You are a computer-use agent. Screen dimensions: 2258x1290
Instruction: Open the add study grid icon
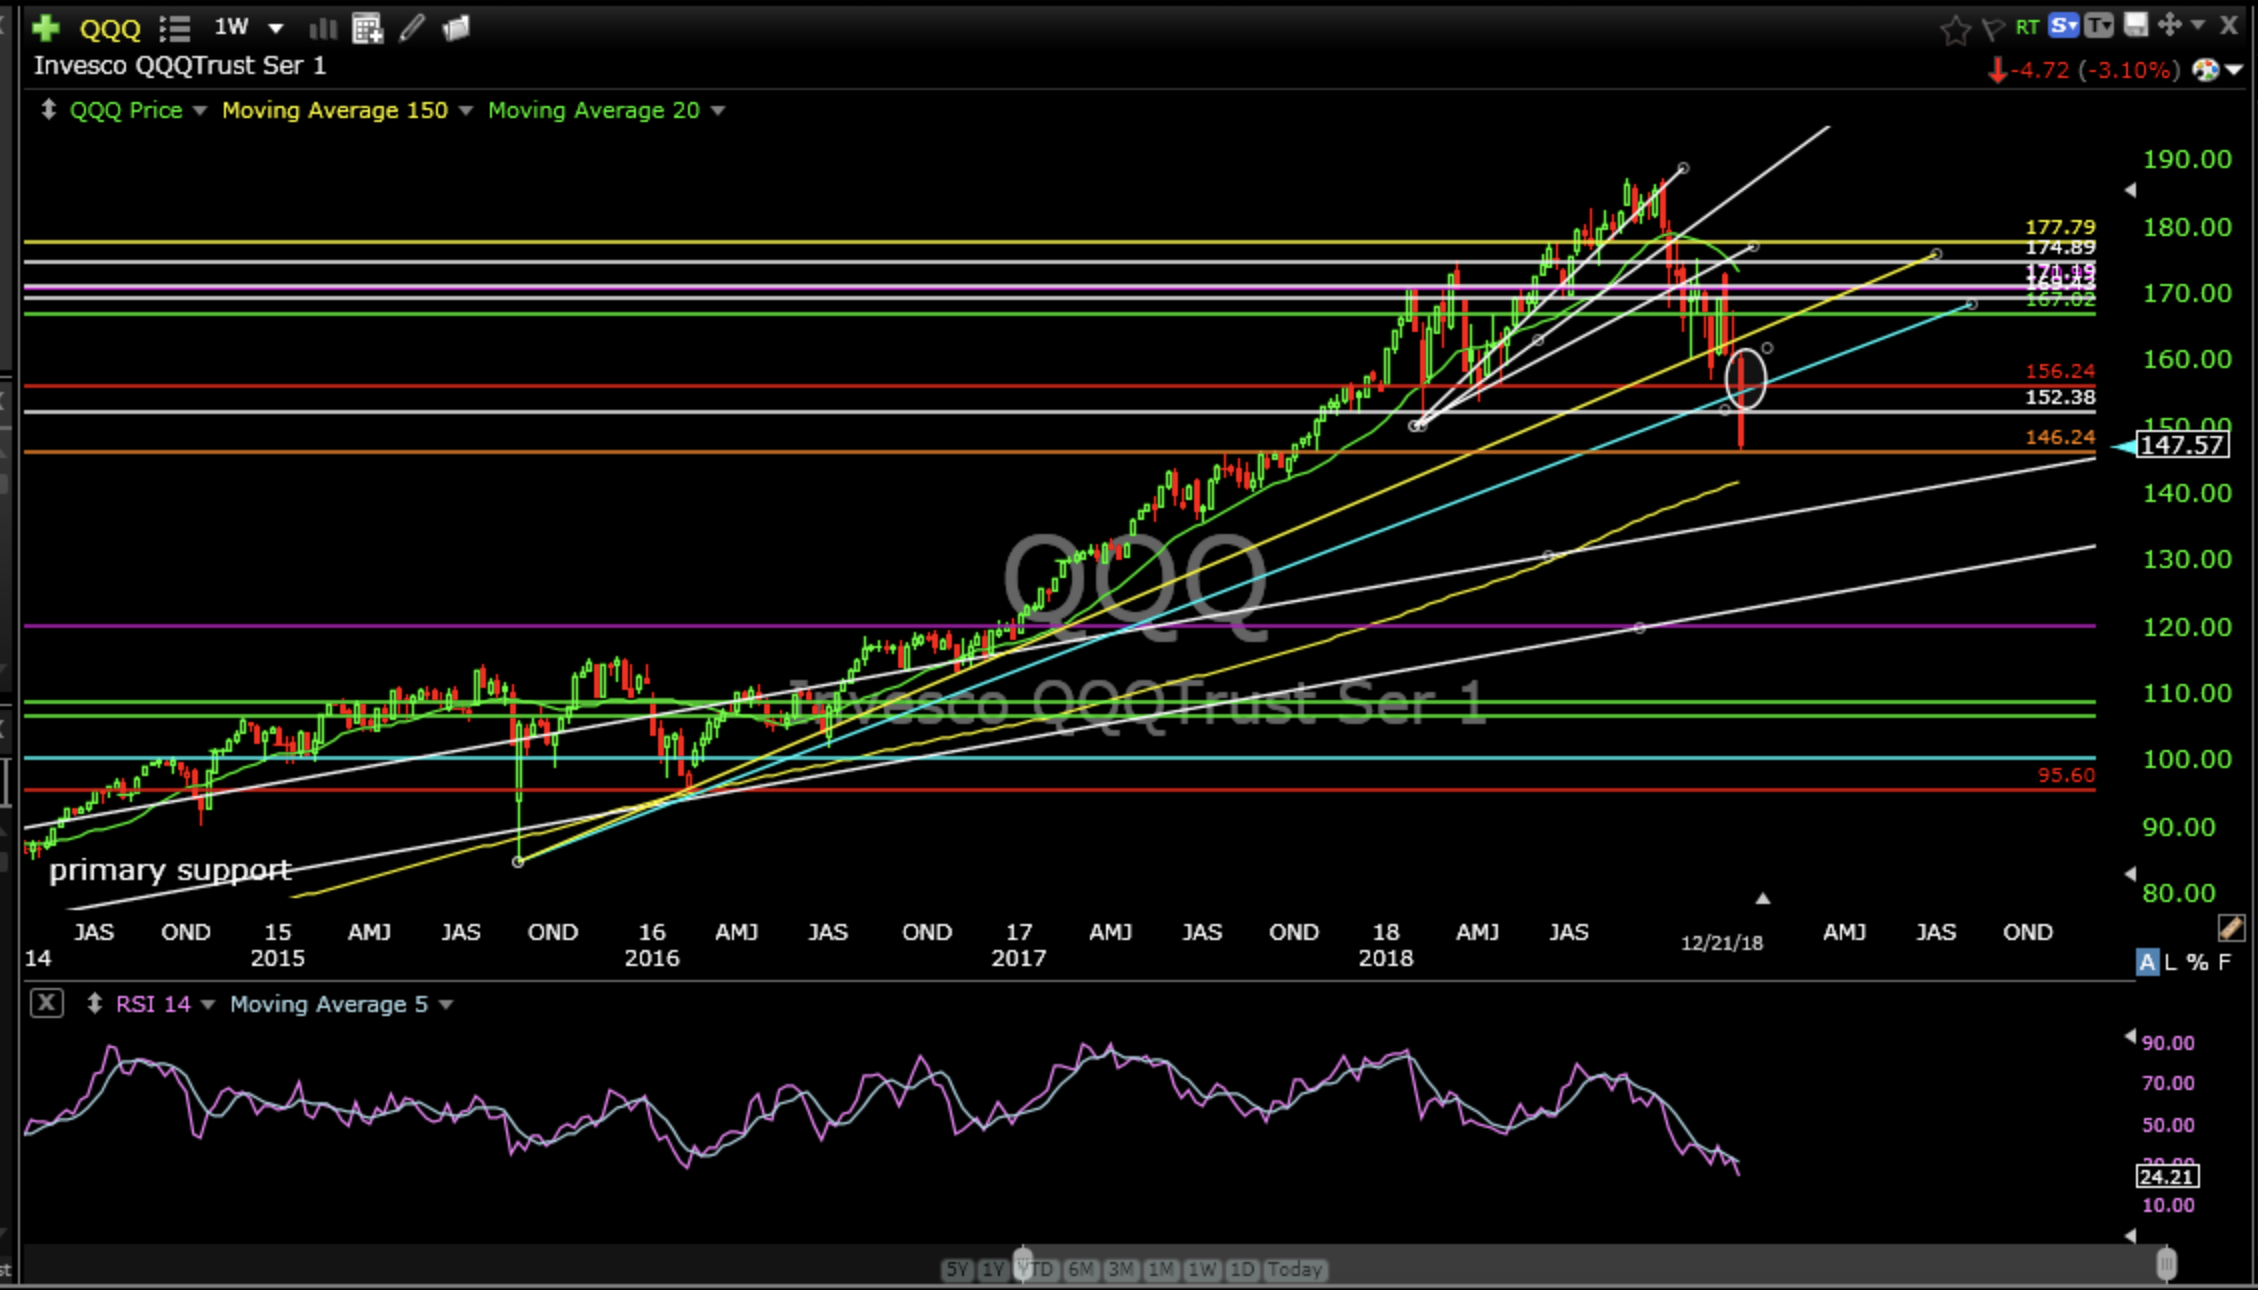coord(367,28)
